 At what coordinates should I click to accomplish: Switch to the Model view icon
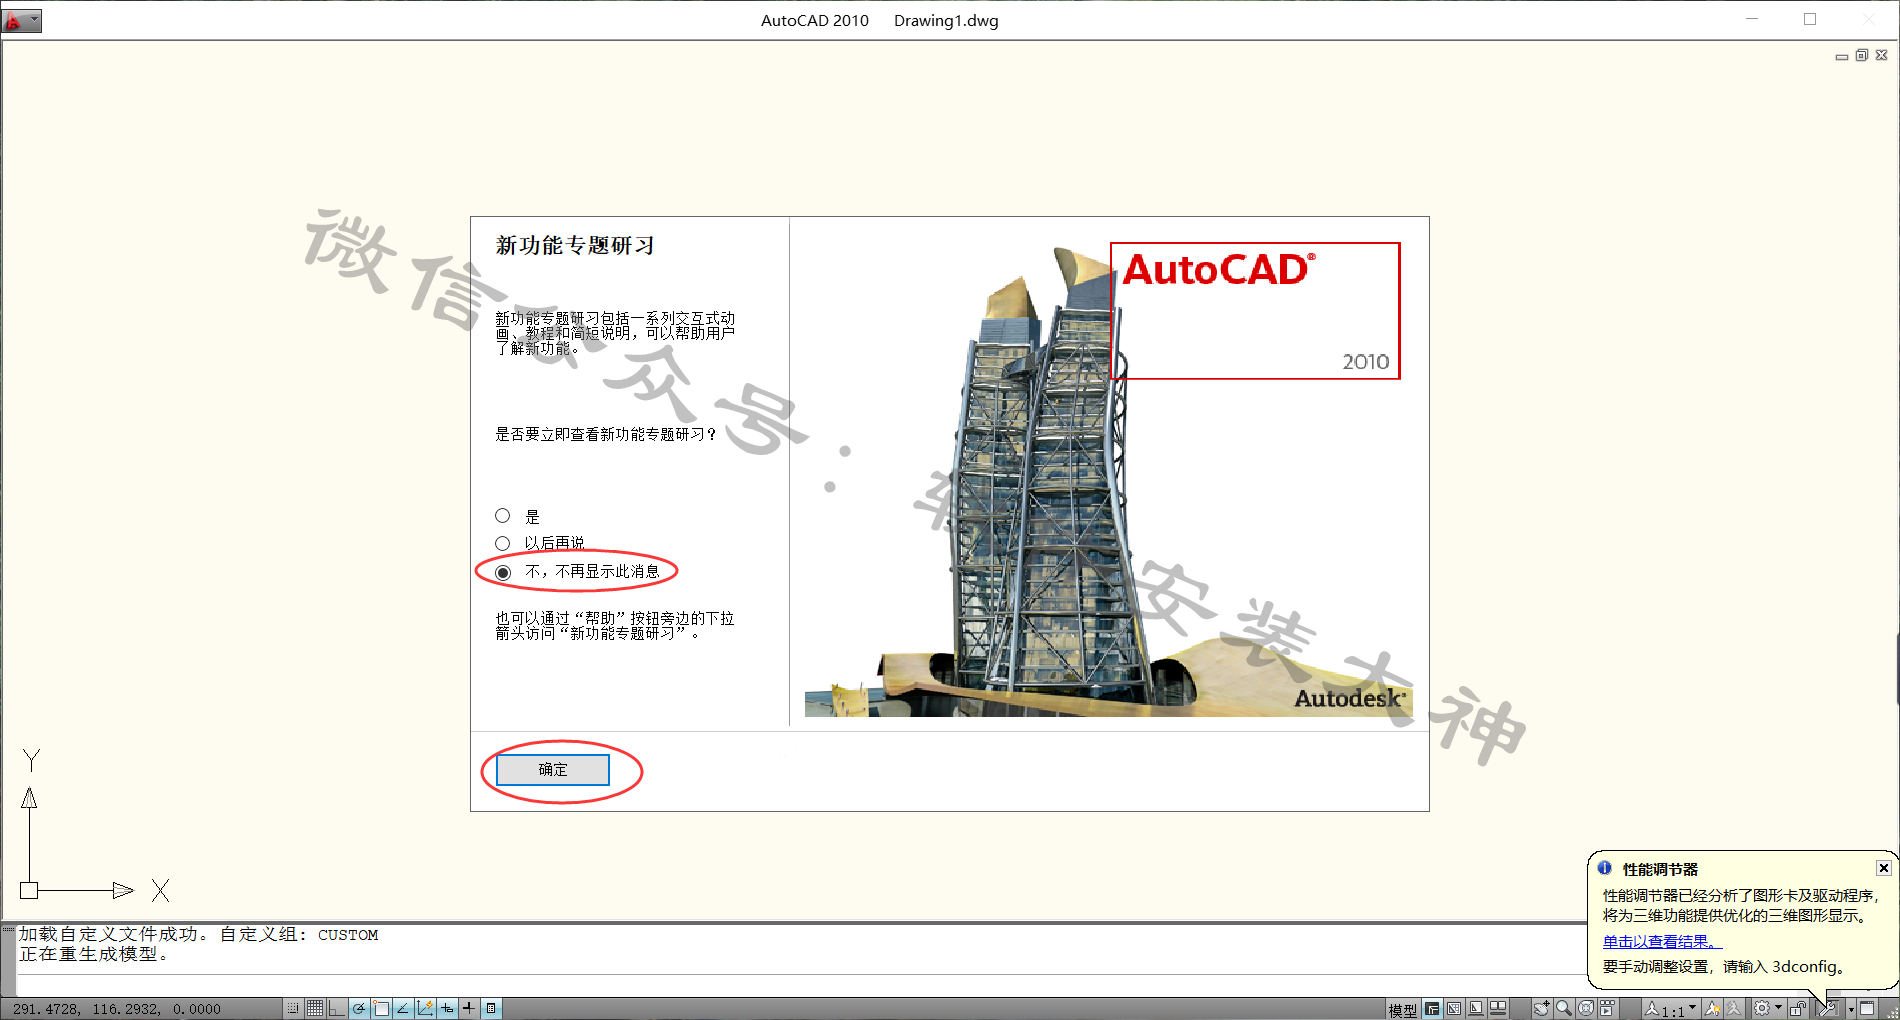(1432, 1008)
